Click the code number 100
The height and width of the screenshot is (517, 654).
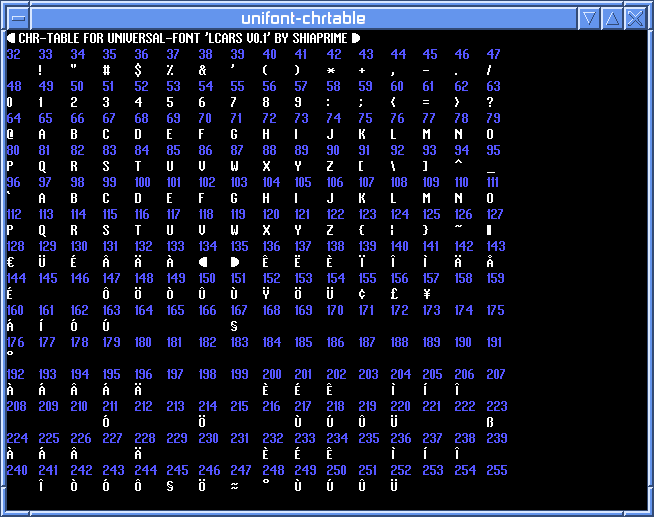(x=142, y=182)
